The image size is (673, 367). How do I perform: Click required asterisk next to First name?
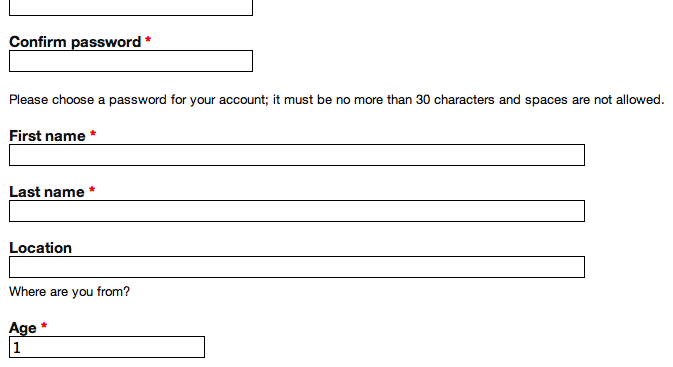coord(93,134)
